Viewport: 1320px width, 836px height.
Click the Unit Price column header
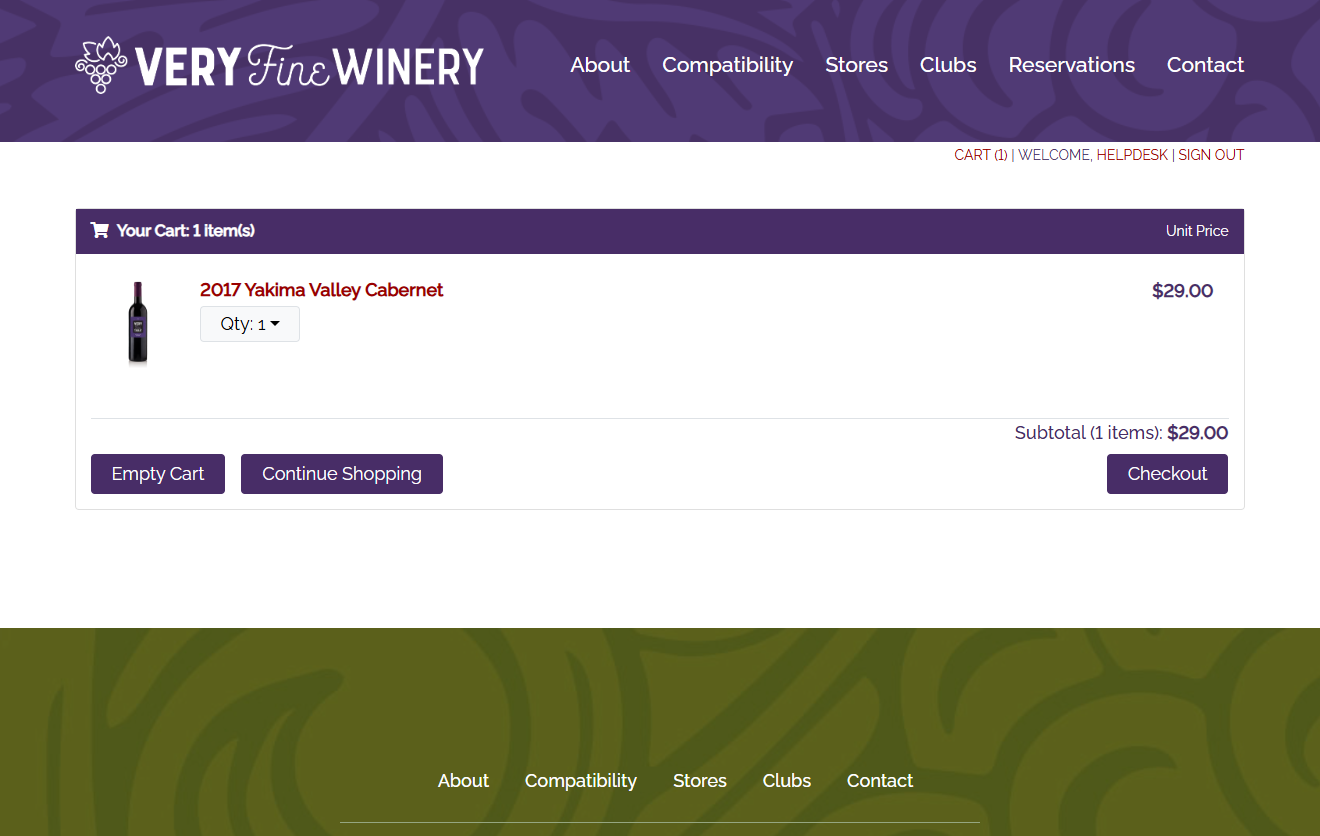click(x=1197, y=231)
